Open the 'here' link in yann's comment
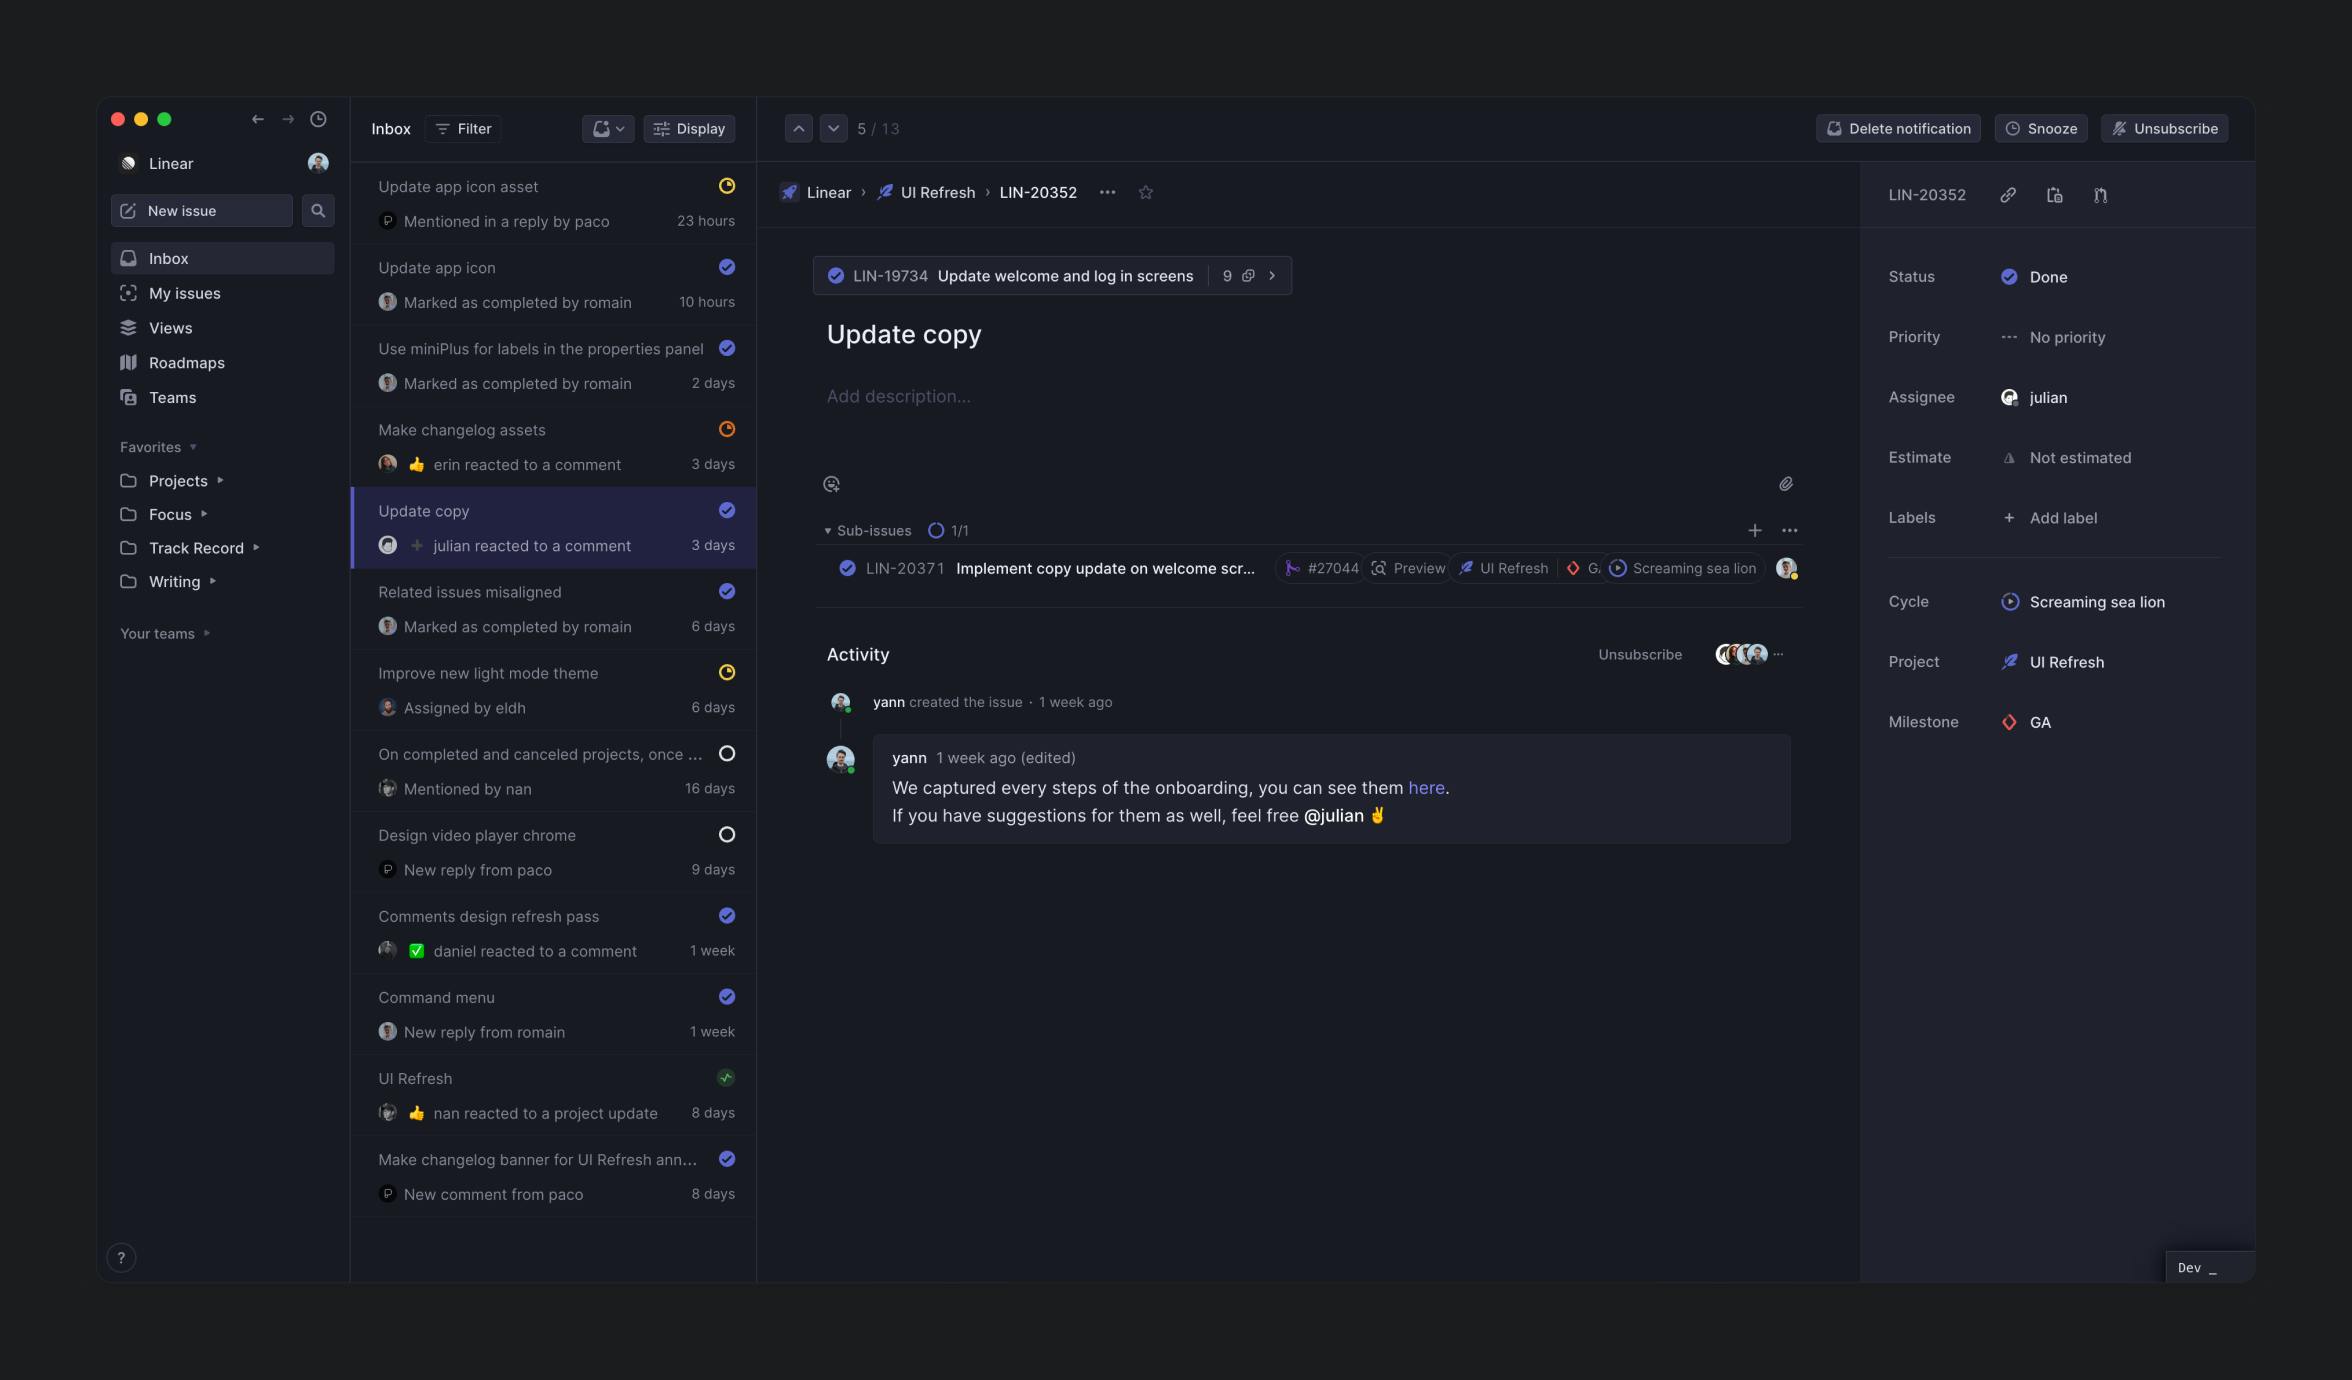The width and height of the screenshot is (2352, 1380). 1426,788
